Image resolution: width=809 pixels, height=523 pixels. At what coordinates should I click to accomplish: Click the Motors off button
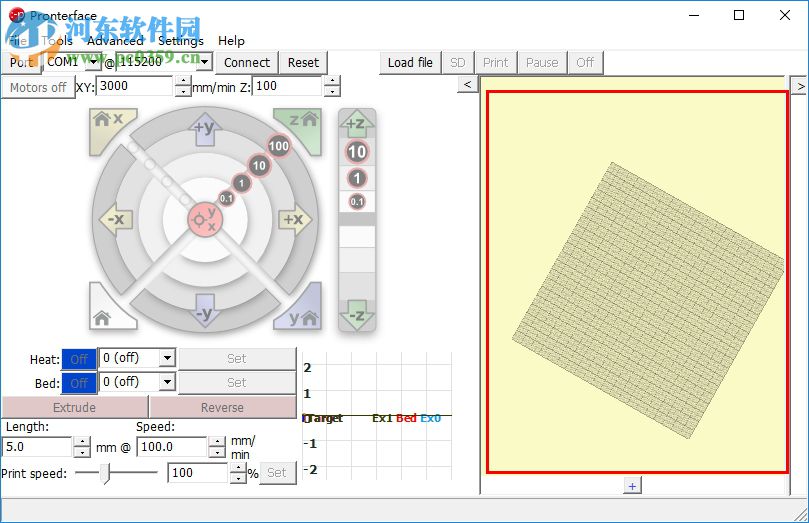pos(38,88)
